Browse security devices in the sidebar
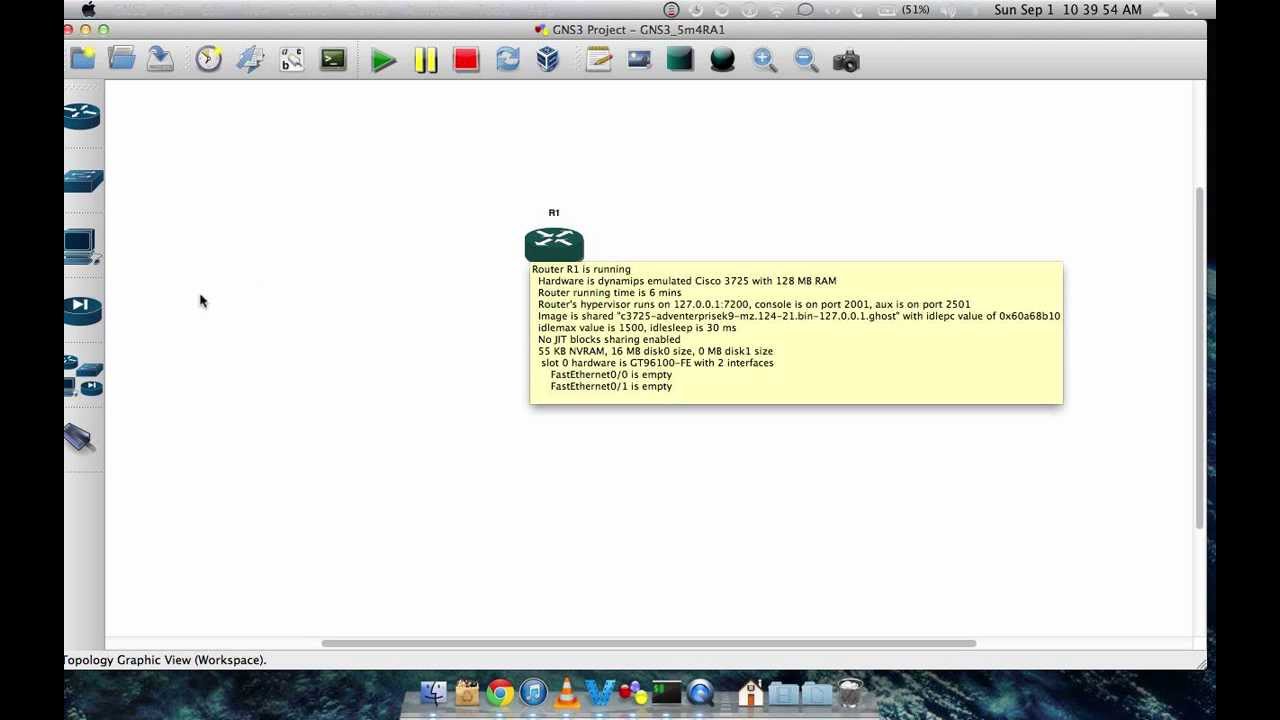The height and width of the screenshot is (720, 1280). 83,310
